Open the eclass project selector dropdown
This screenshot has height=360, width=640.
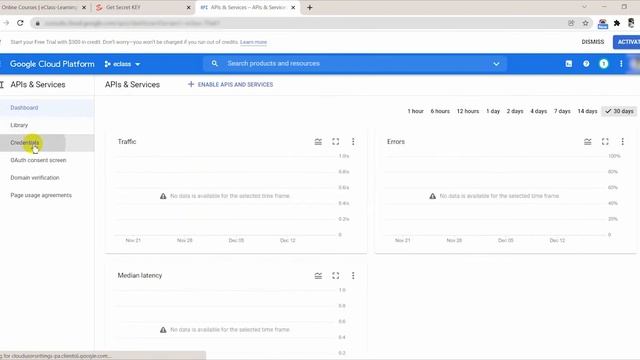122,64
